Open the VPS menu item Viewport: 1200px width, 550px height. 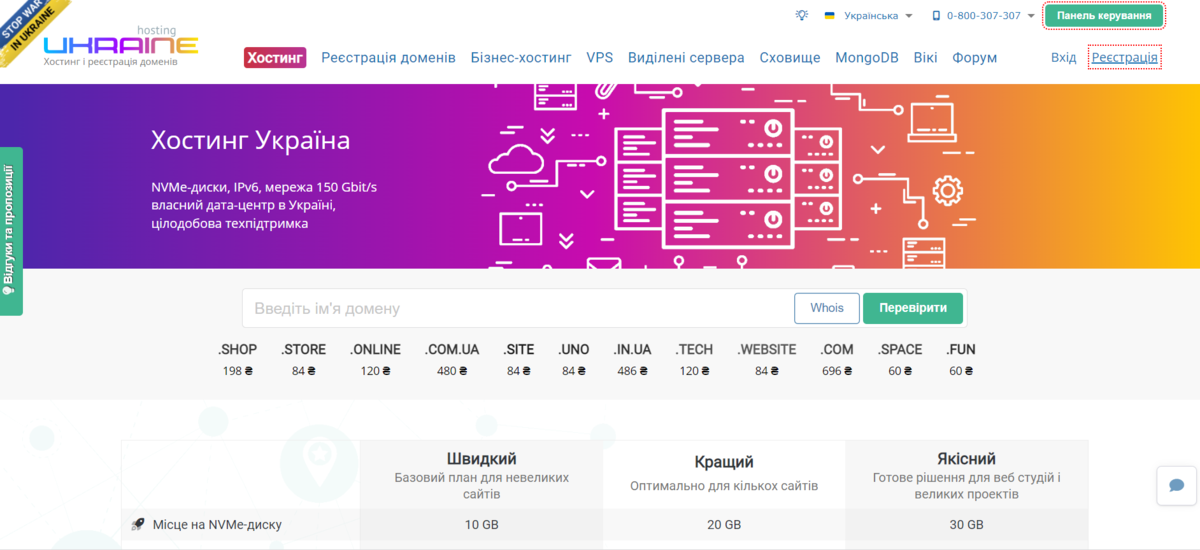pyautogui.click(x=600, y=57)
